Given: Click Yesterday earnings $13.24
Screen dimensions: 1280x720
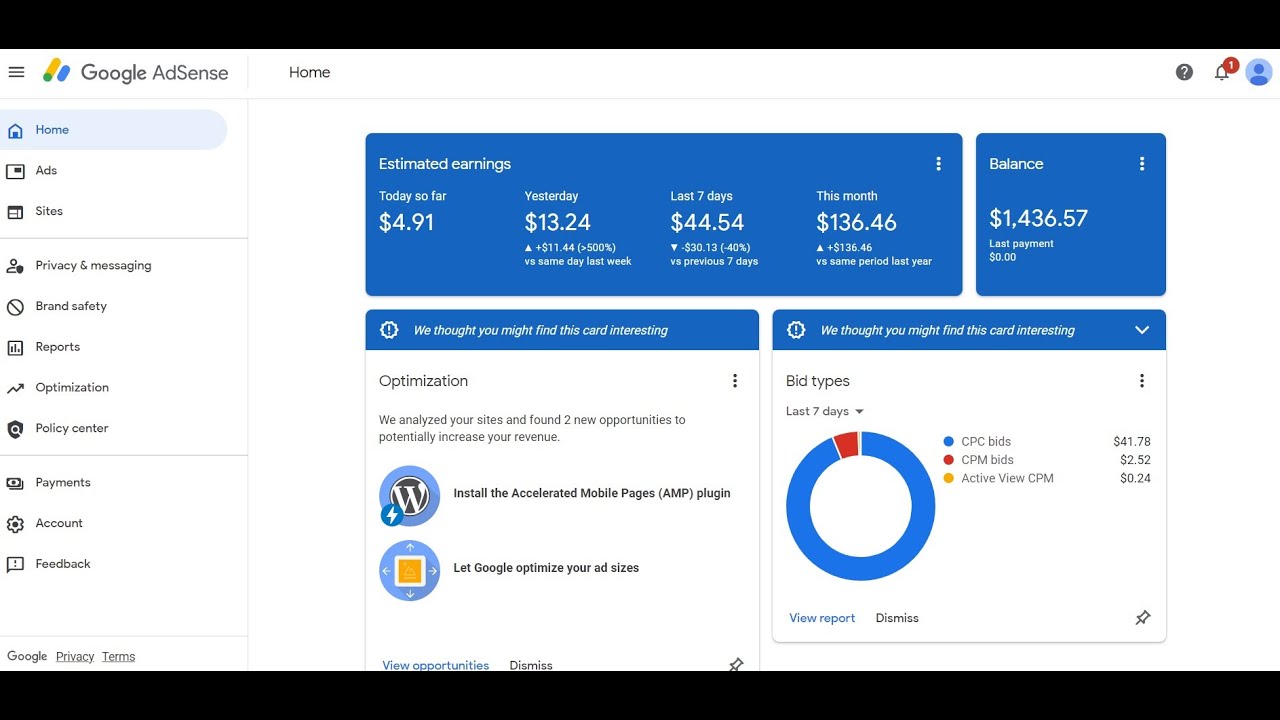Looking at the screenshot, I should point(558,222).
